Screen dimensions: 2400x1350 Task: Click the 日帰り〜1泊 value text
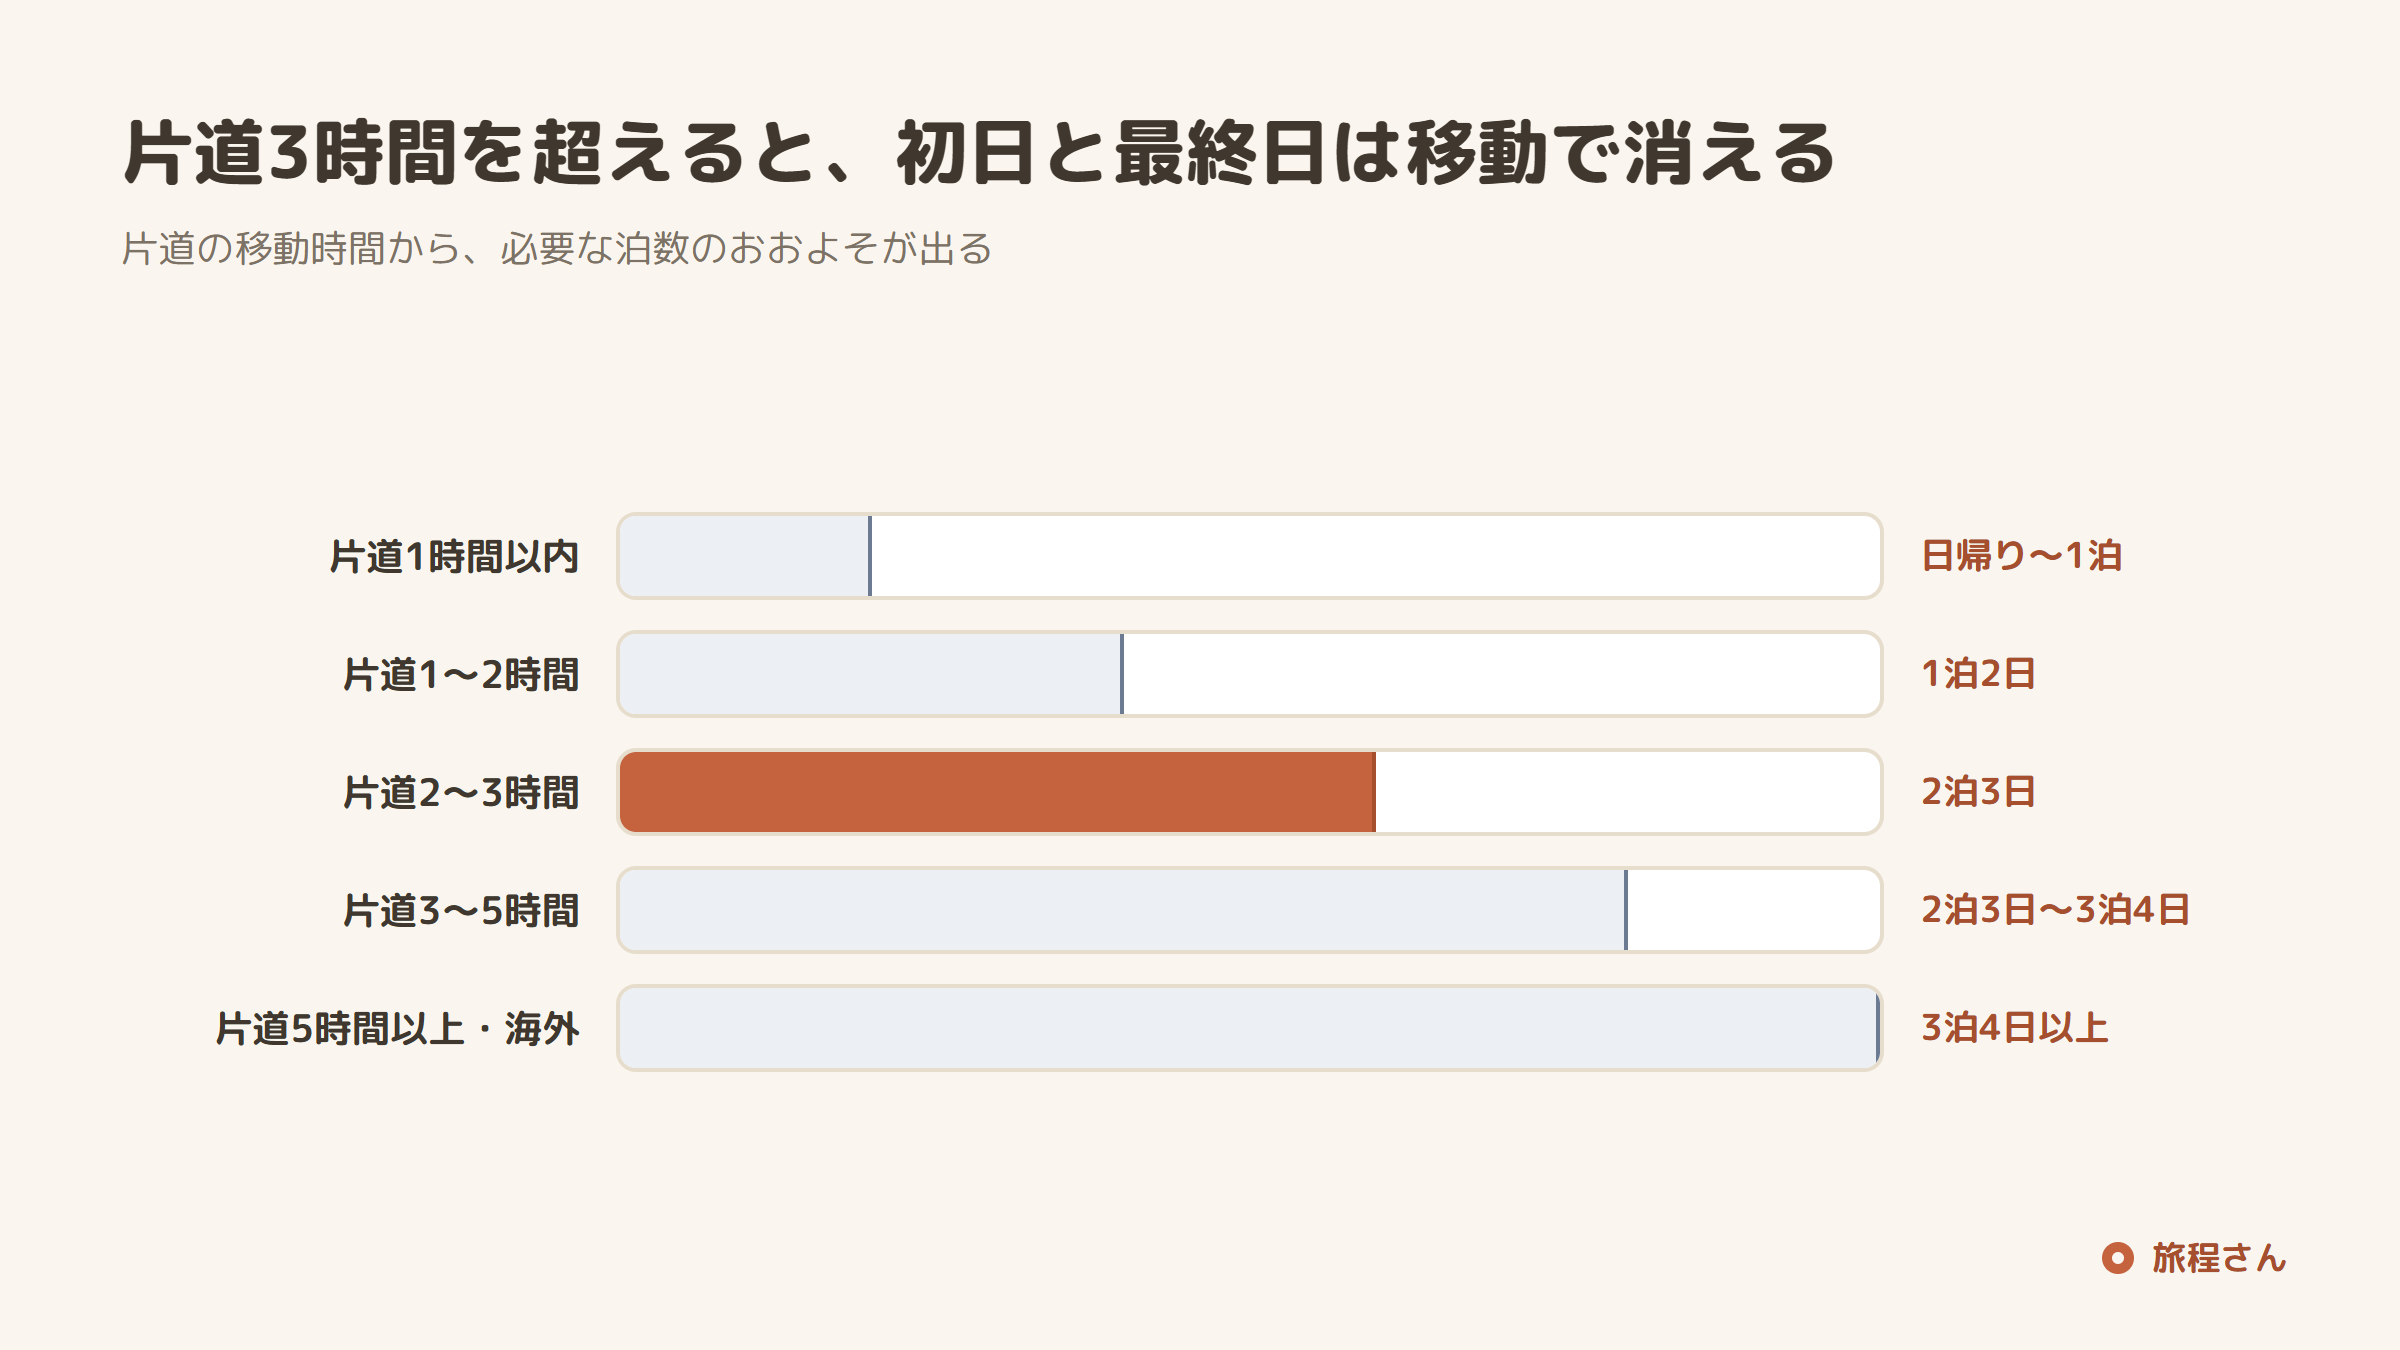coord(2021,556)
